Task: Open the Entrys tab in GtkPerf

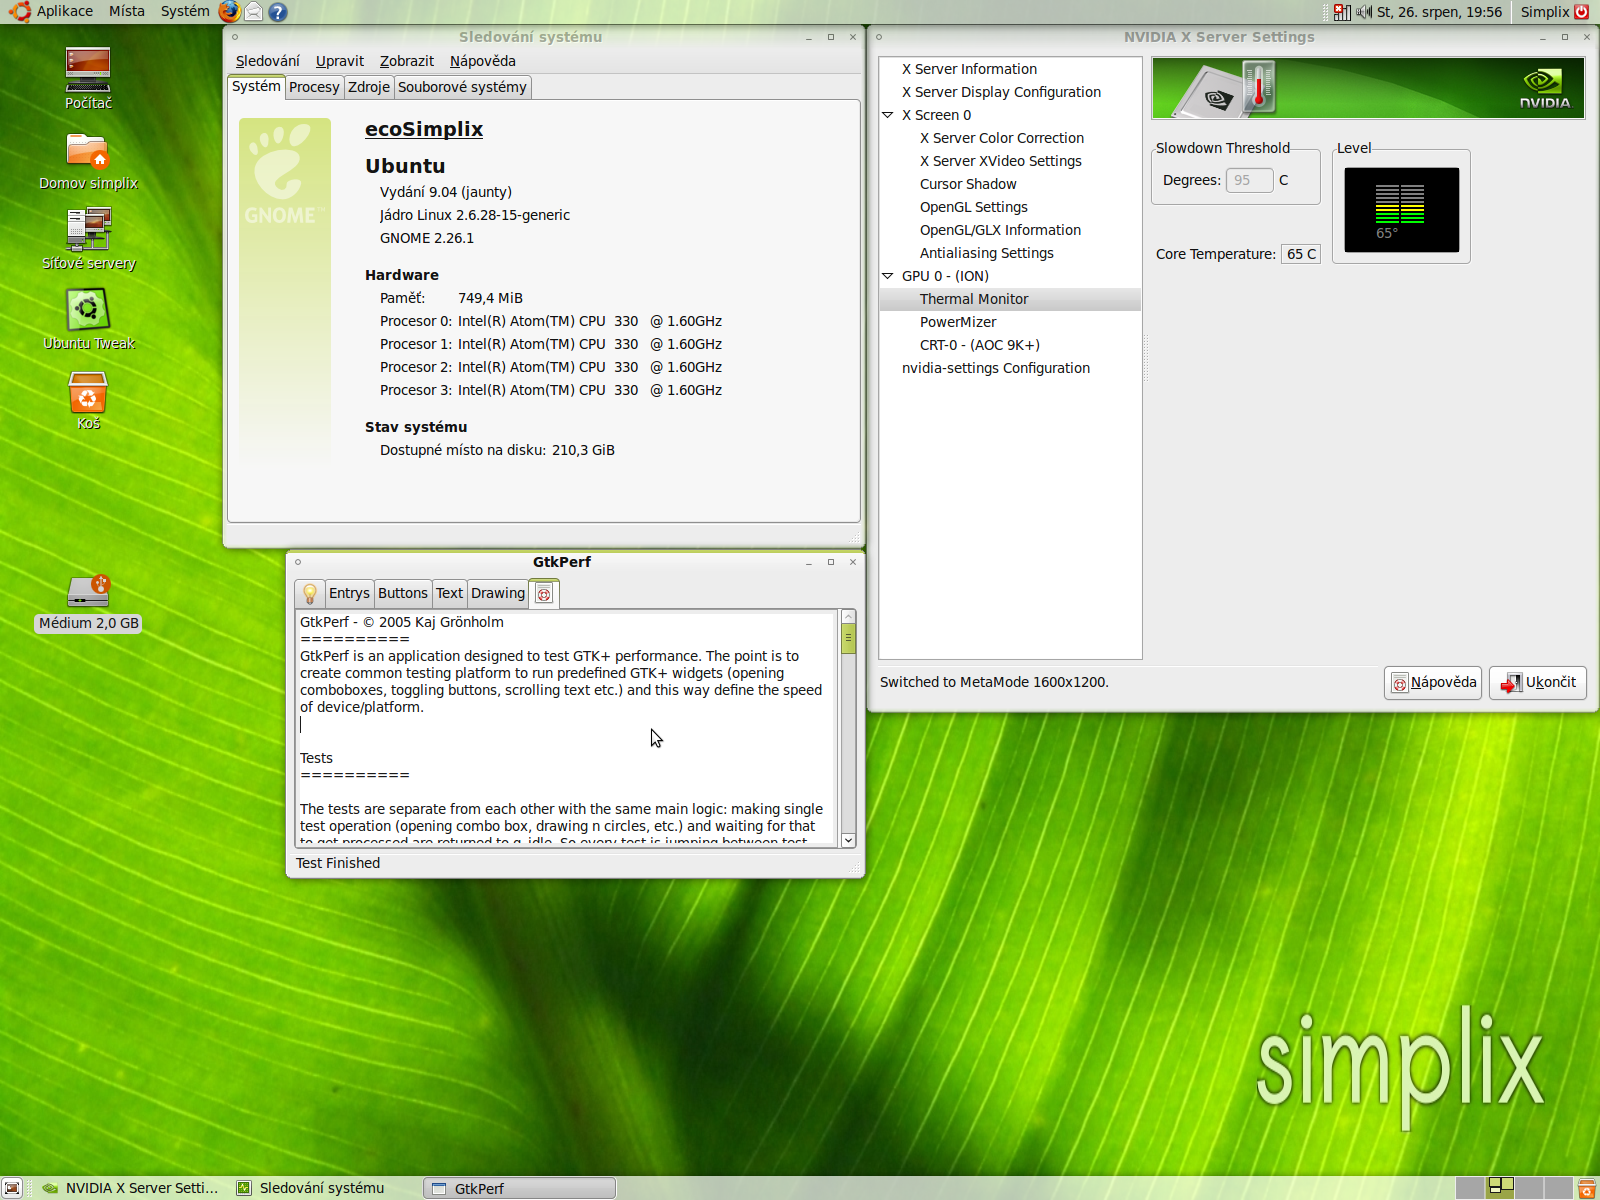Action: click(x=349, y=593)
